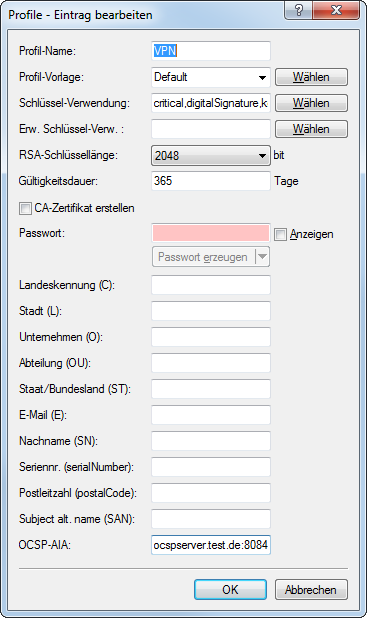Focus the pink Passwort field
This screenshot has width=367, height=618.
pyautogui.click(x=211, y=233)
